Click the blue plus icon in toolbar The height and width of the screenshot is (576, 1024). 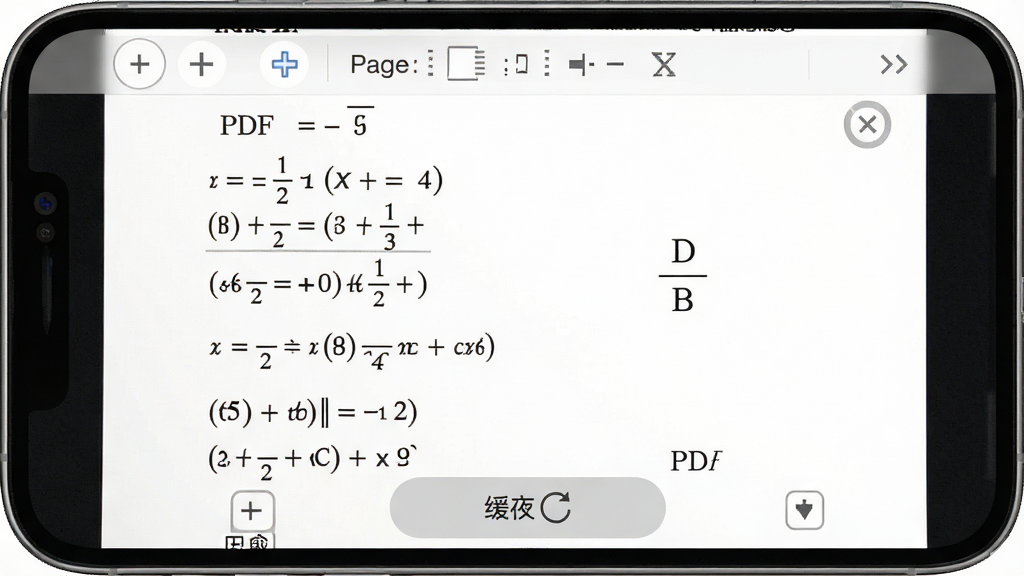pyautogui.click(x=285, y=64)
